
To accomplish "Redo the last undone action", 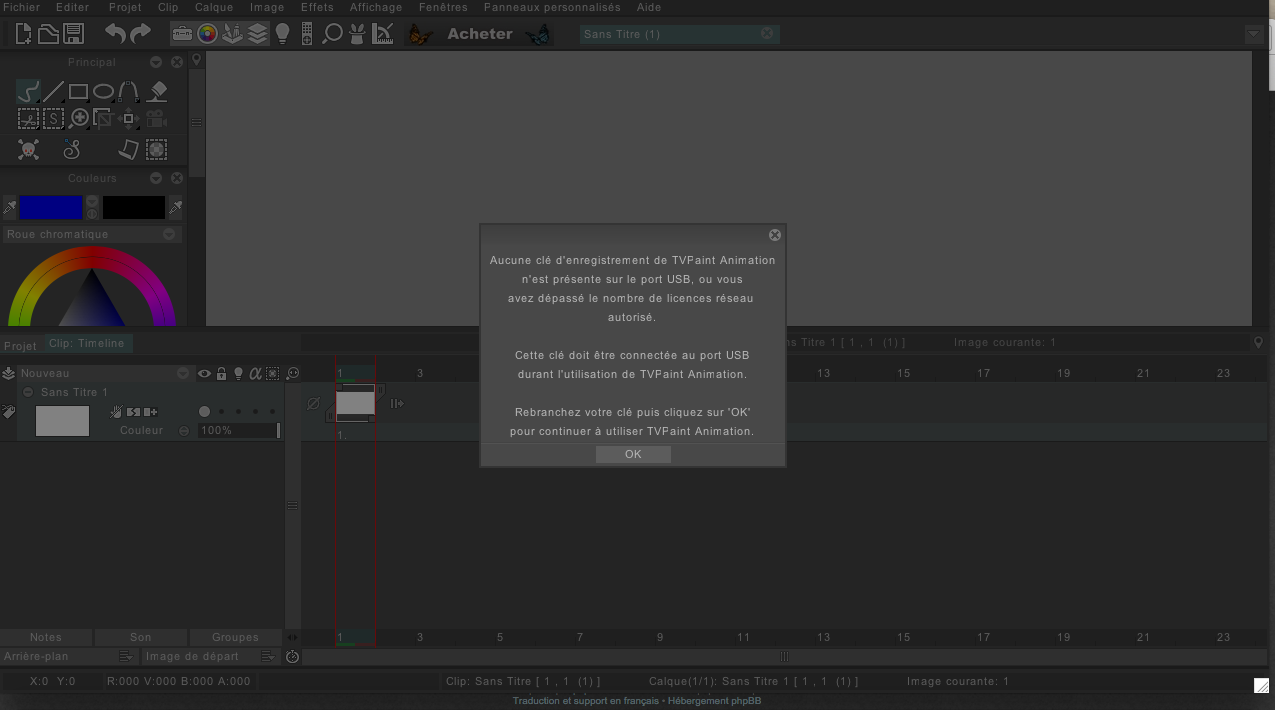I will coord(141,34).
